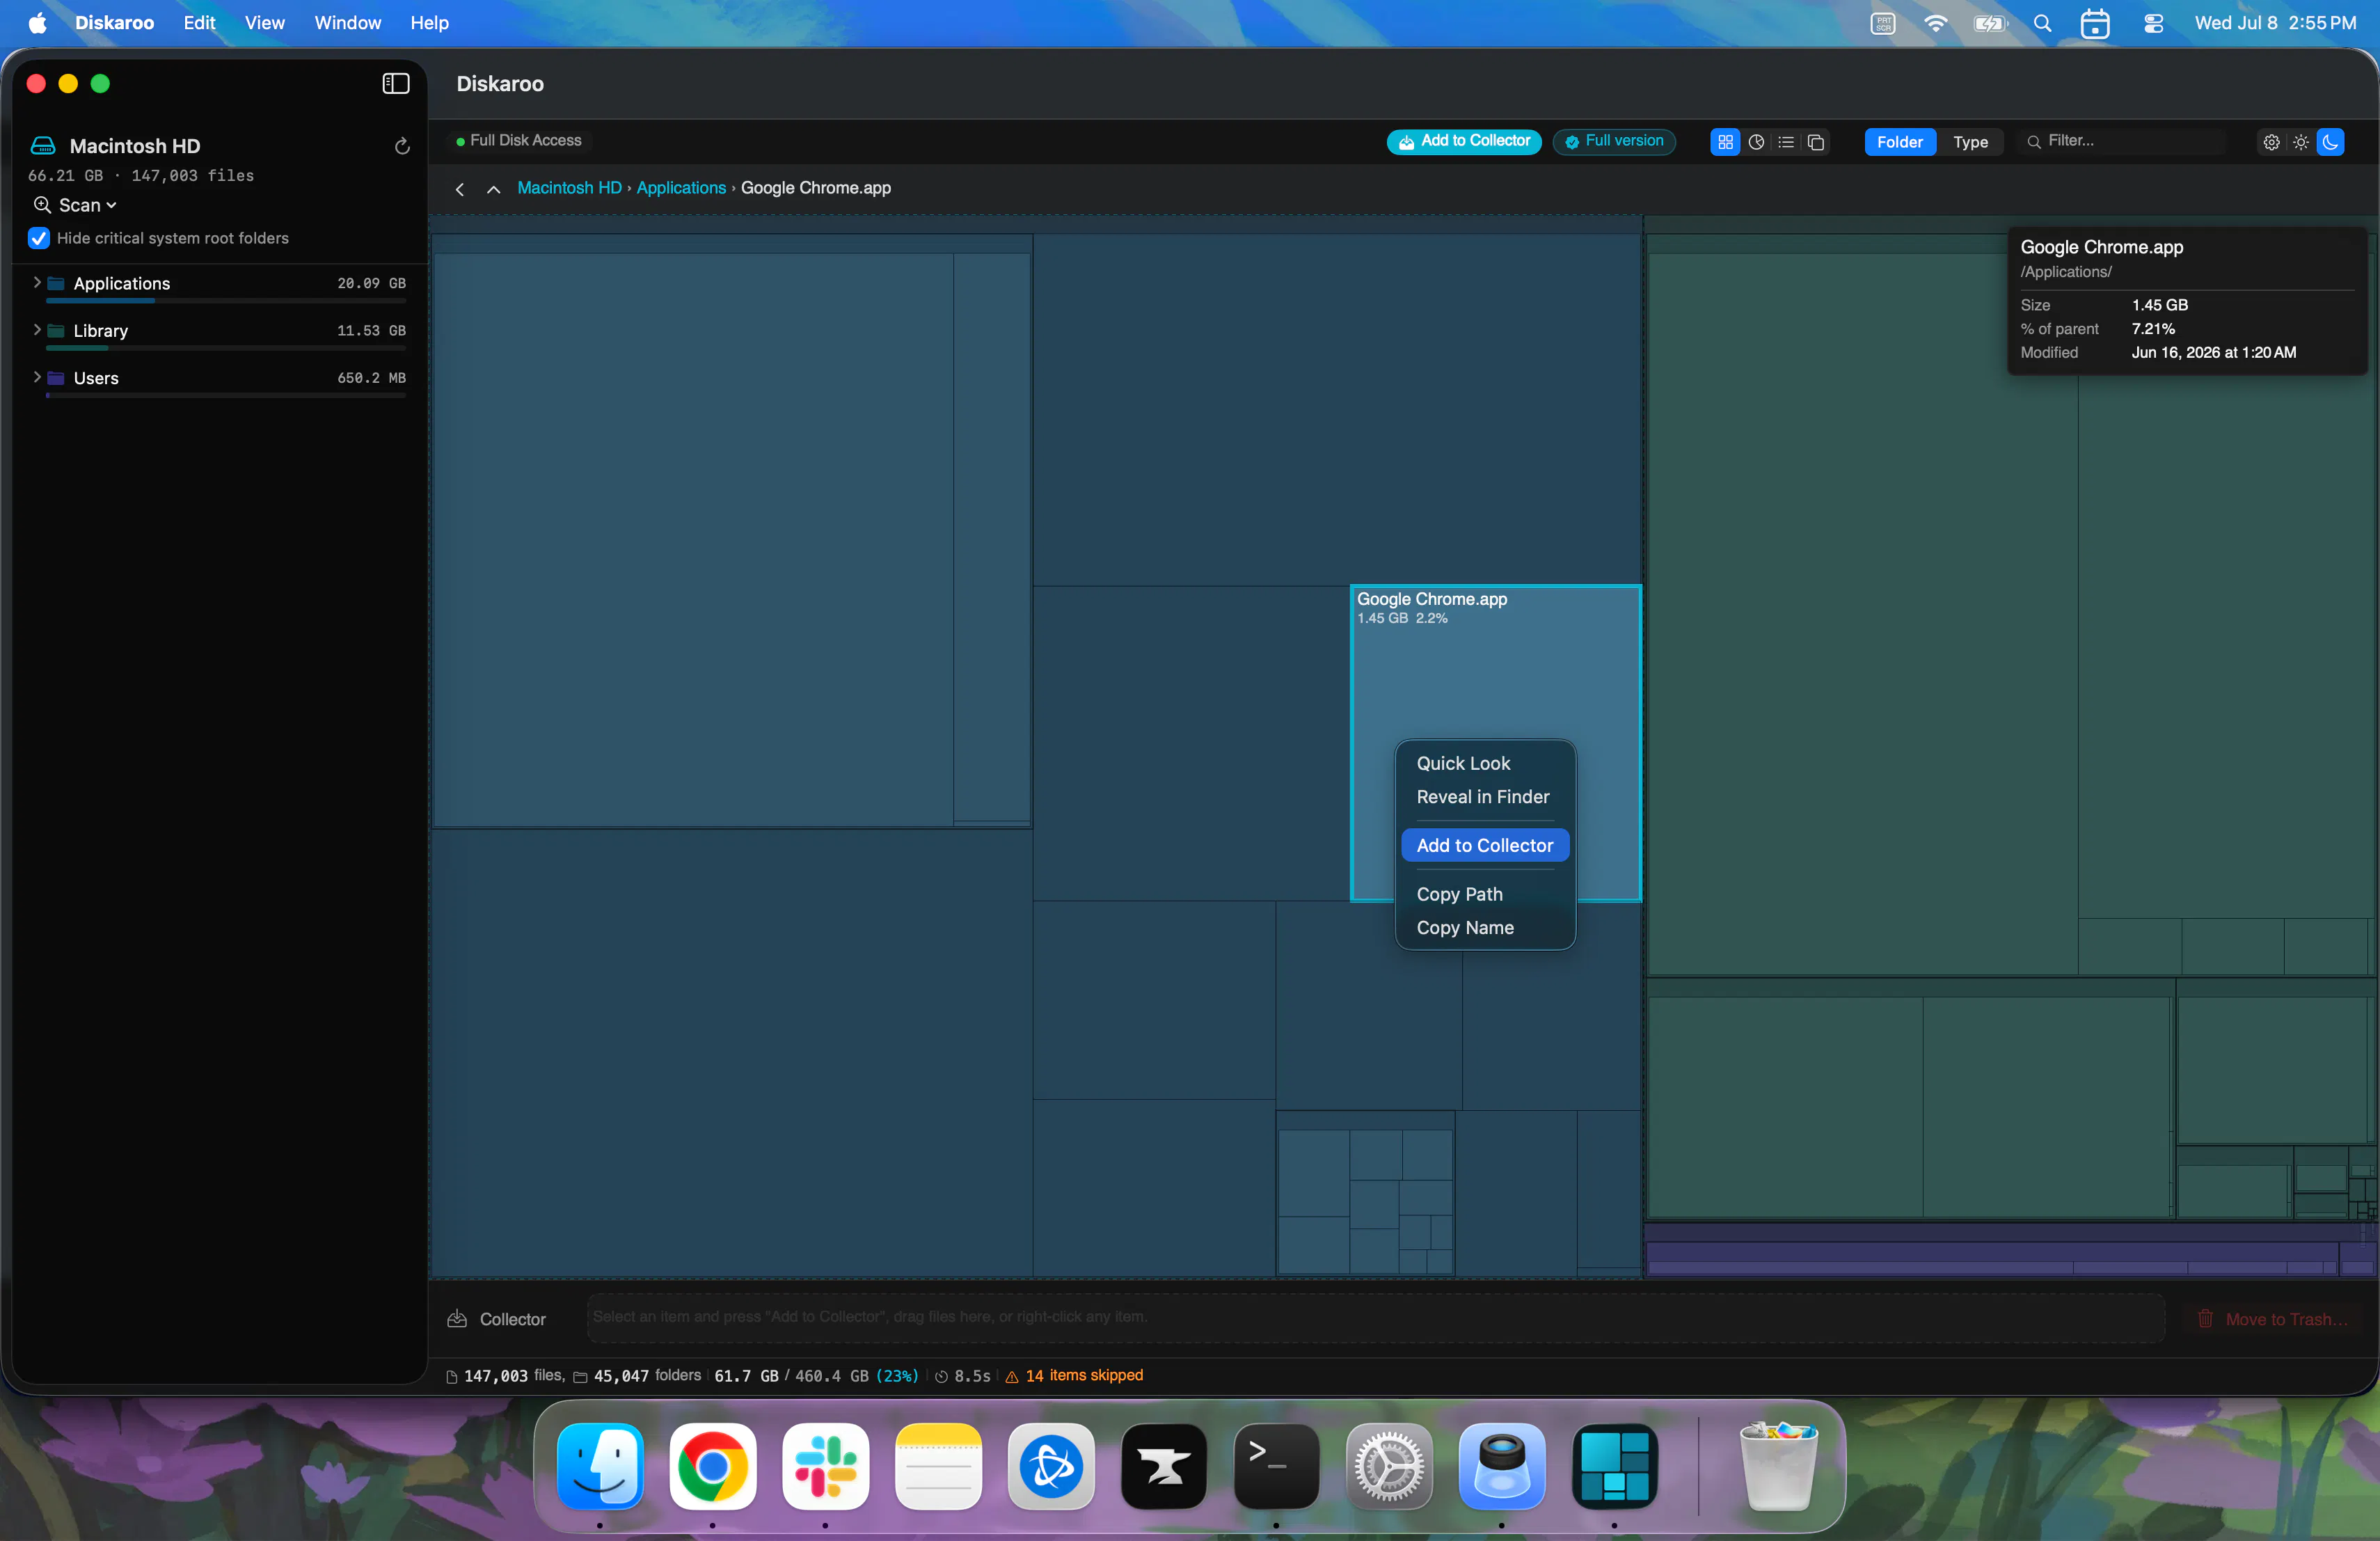Image resolution: width=2380 pixels, height=1541 pixels.
Task: Open Diskaroo from the Dock
Action: 1615,1466
